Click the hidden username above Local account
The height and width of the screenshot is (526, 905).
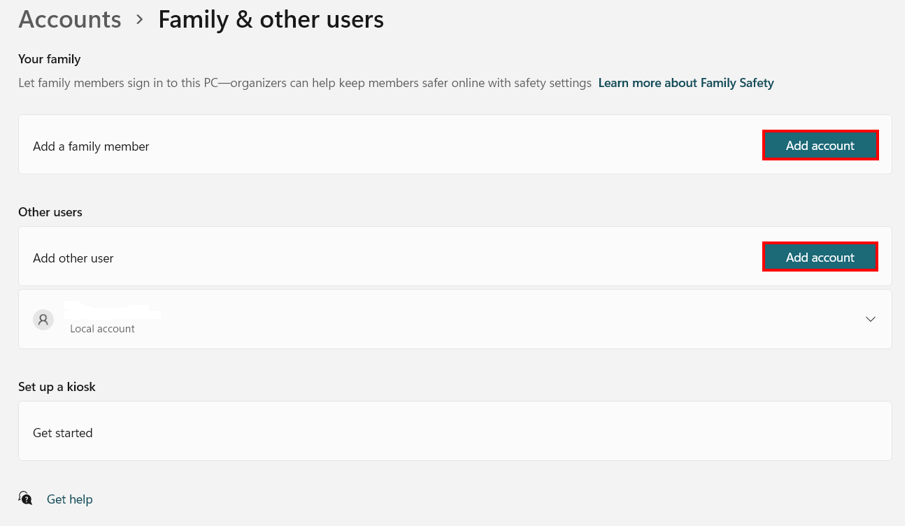(x=112, y=311)
